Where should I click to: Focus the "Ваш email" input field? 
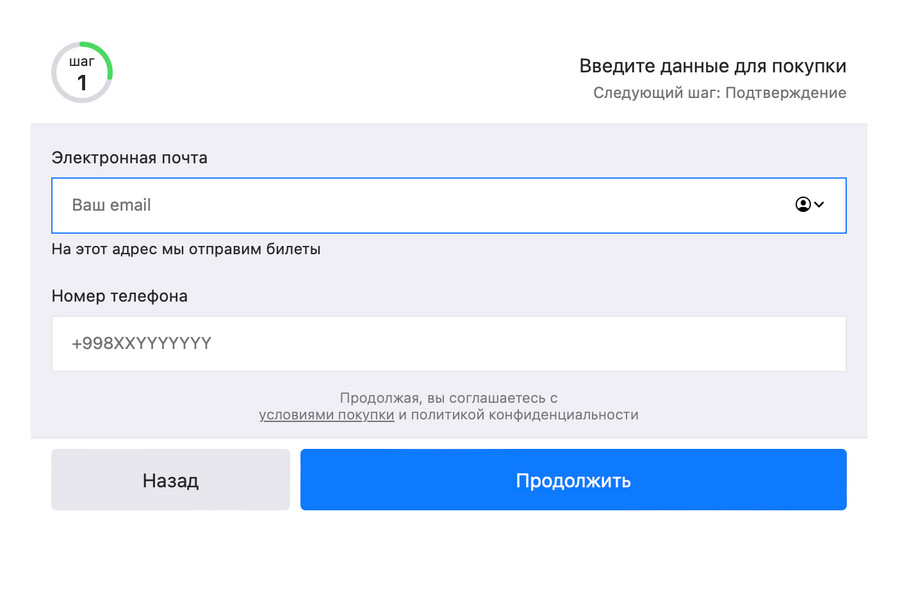(x=449, y=206)
